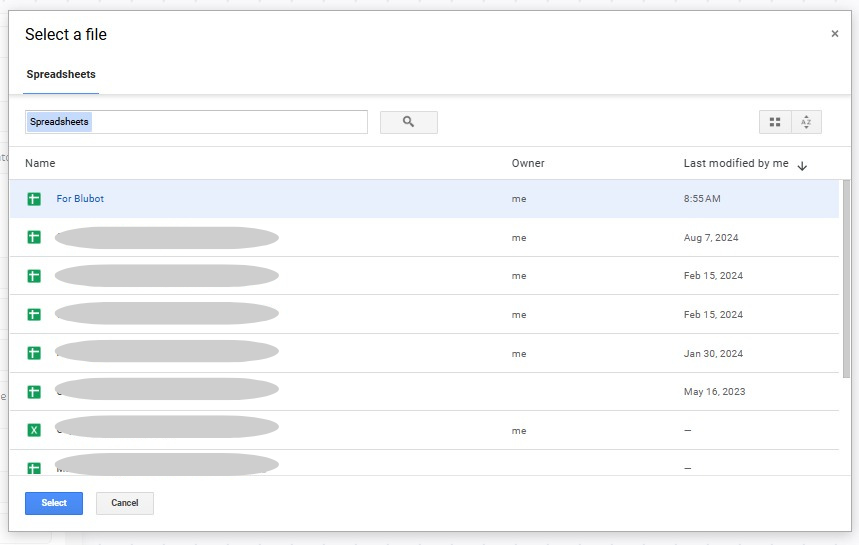
Task: Click the magnifying glass search button
Action: click(408, 122)
